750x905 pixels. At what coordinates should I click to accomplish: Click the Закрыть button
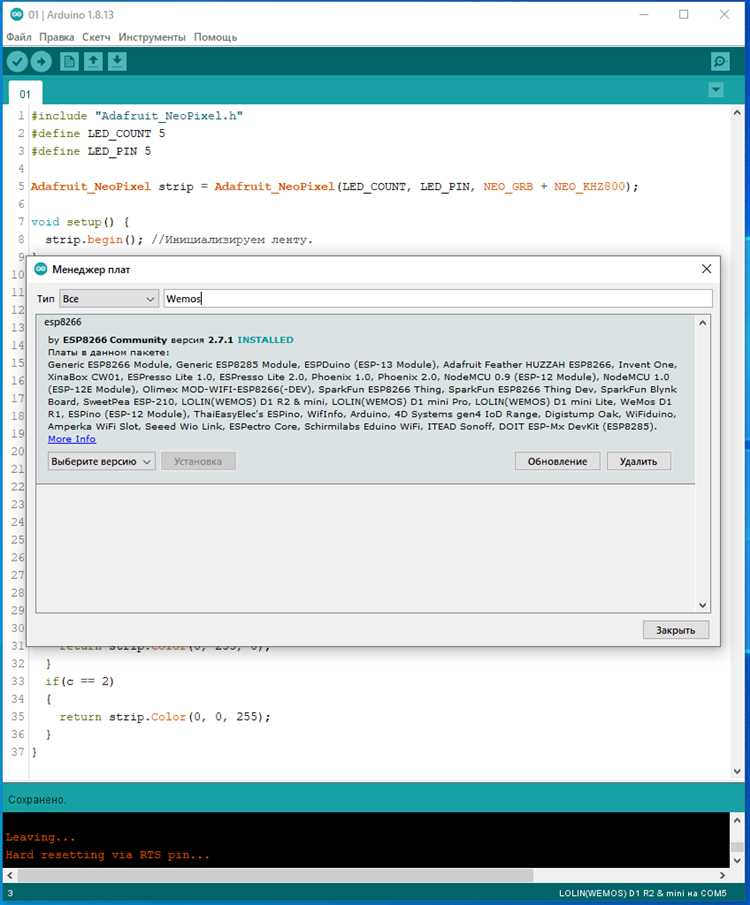[676, 630]
